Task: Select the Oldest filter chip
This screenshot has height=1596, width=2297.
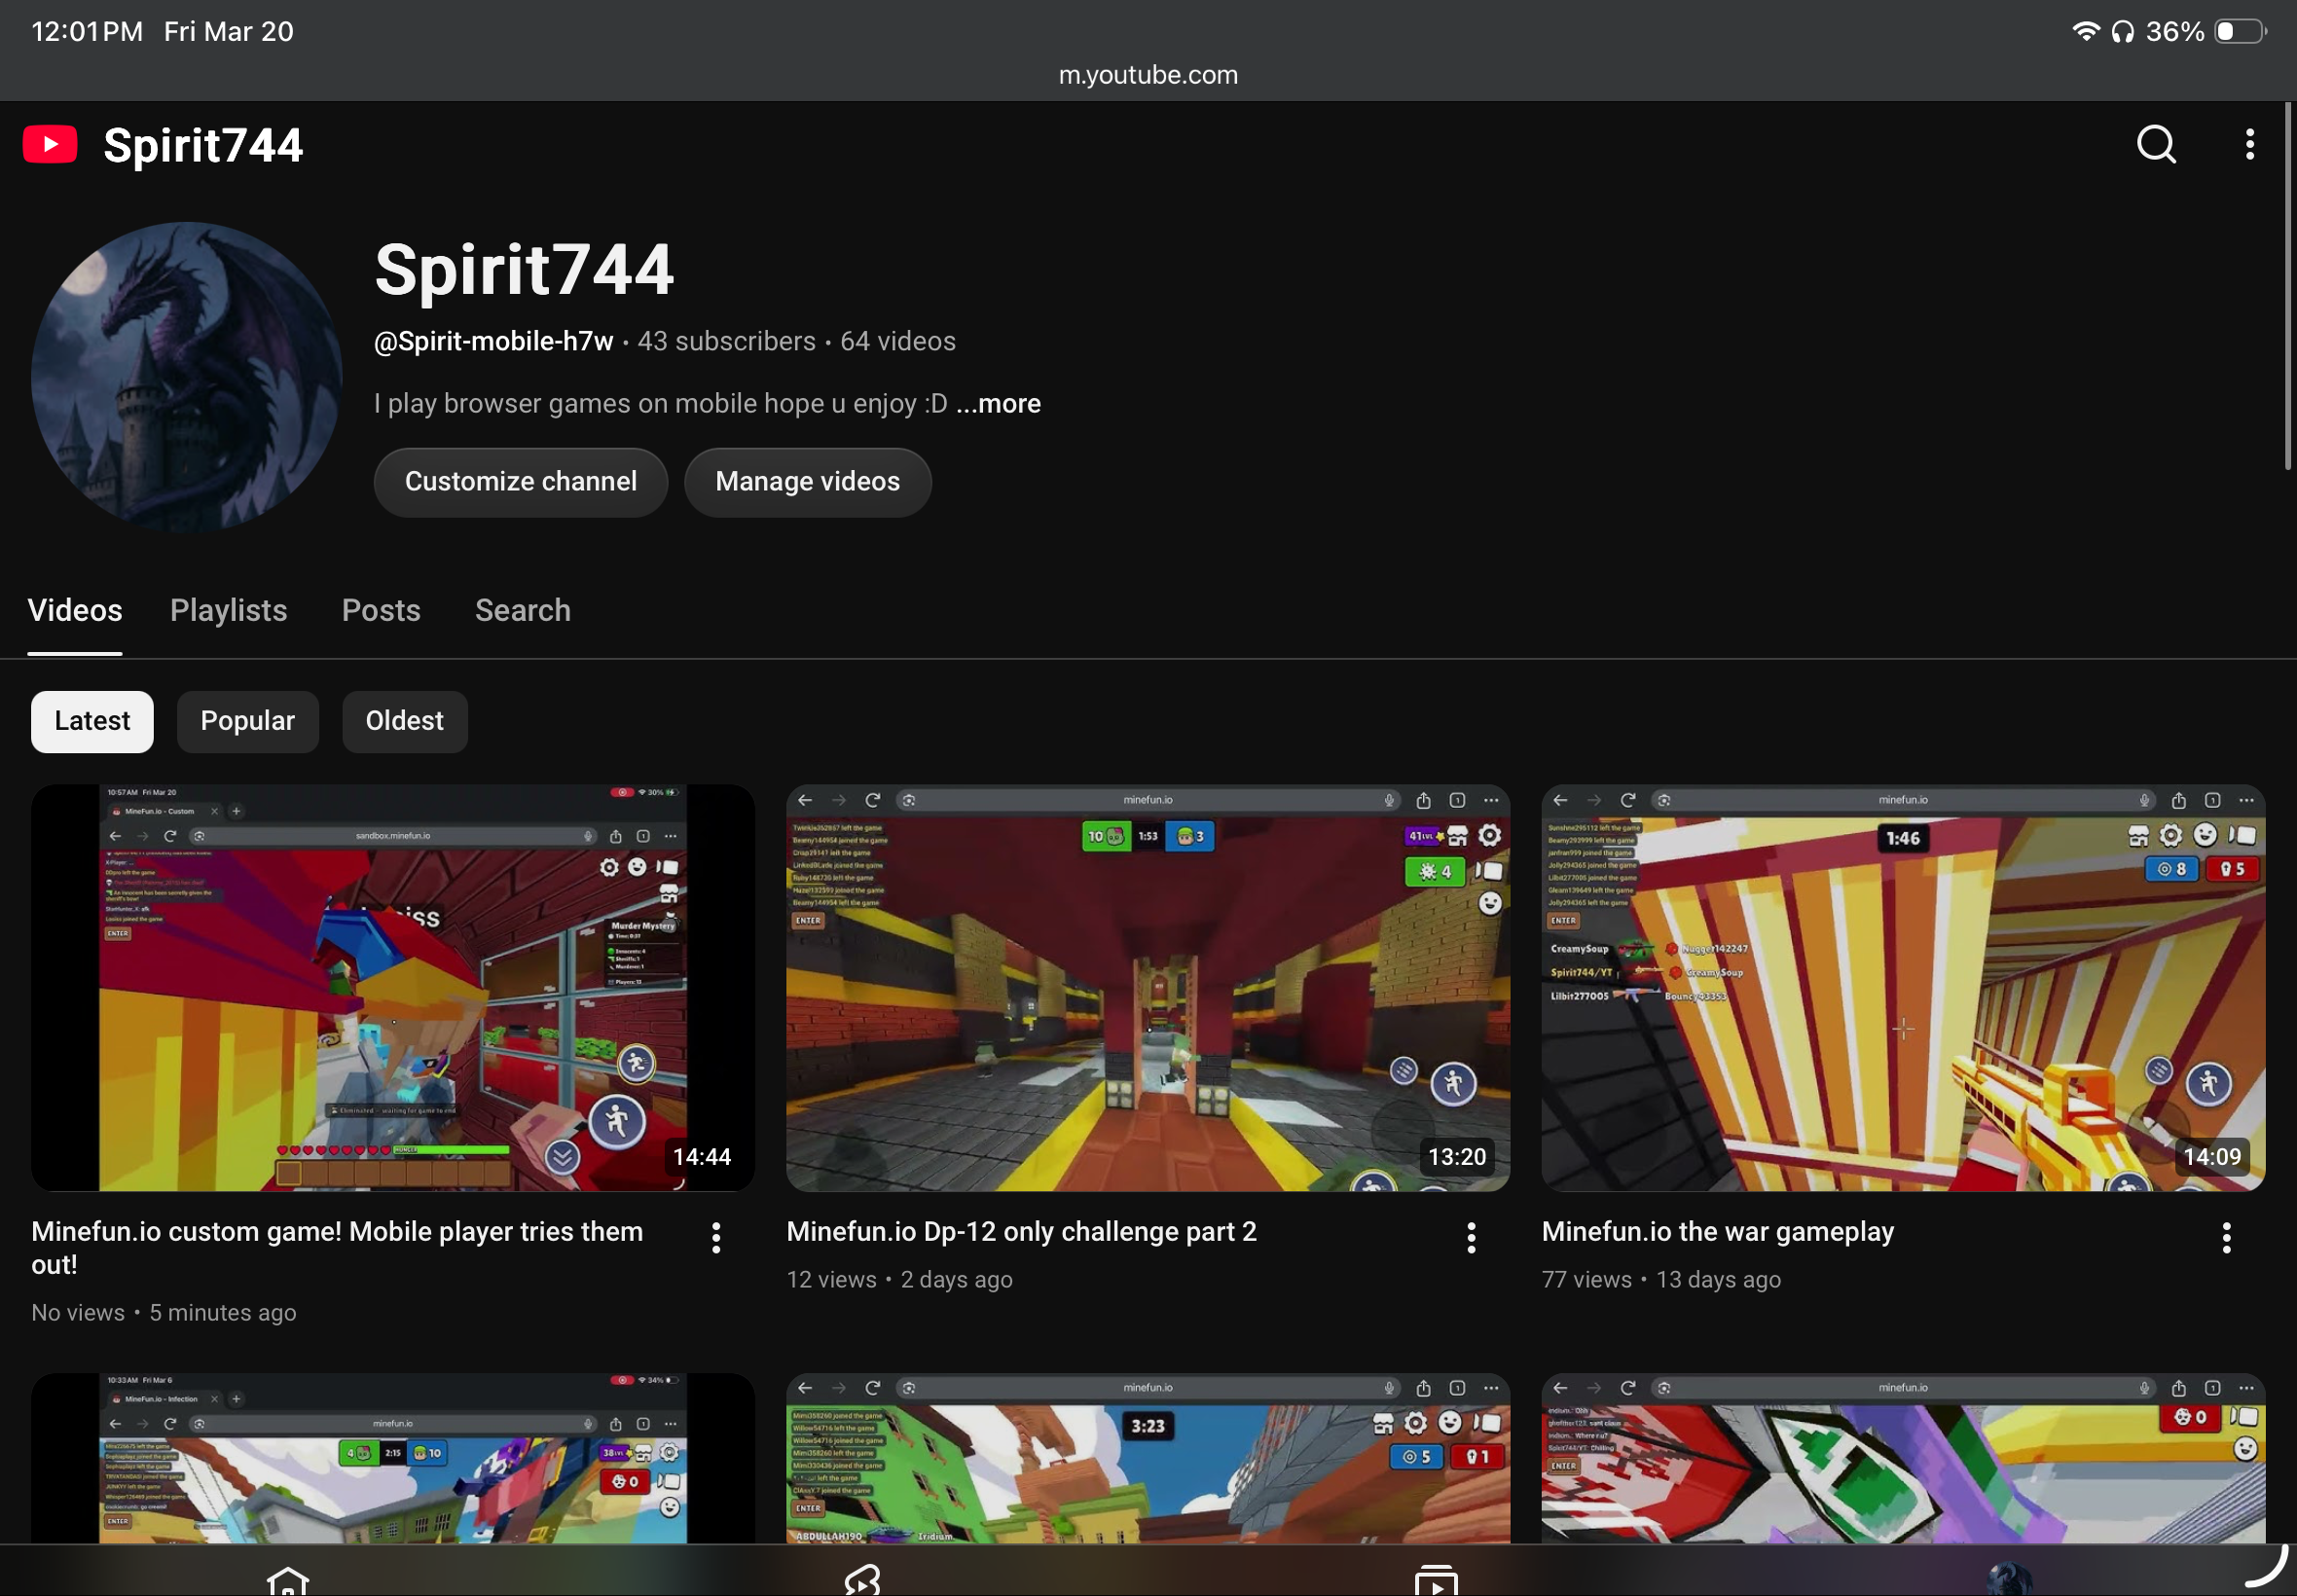Action: [404, 721]
